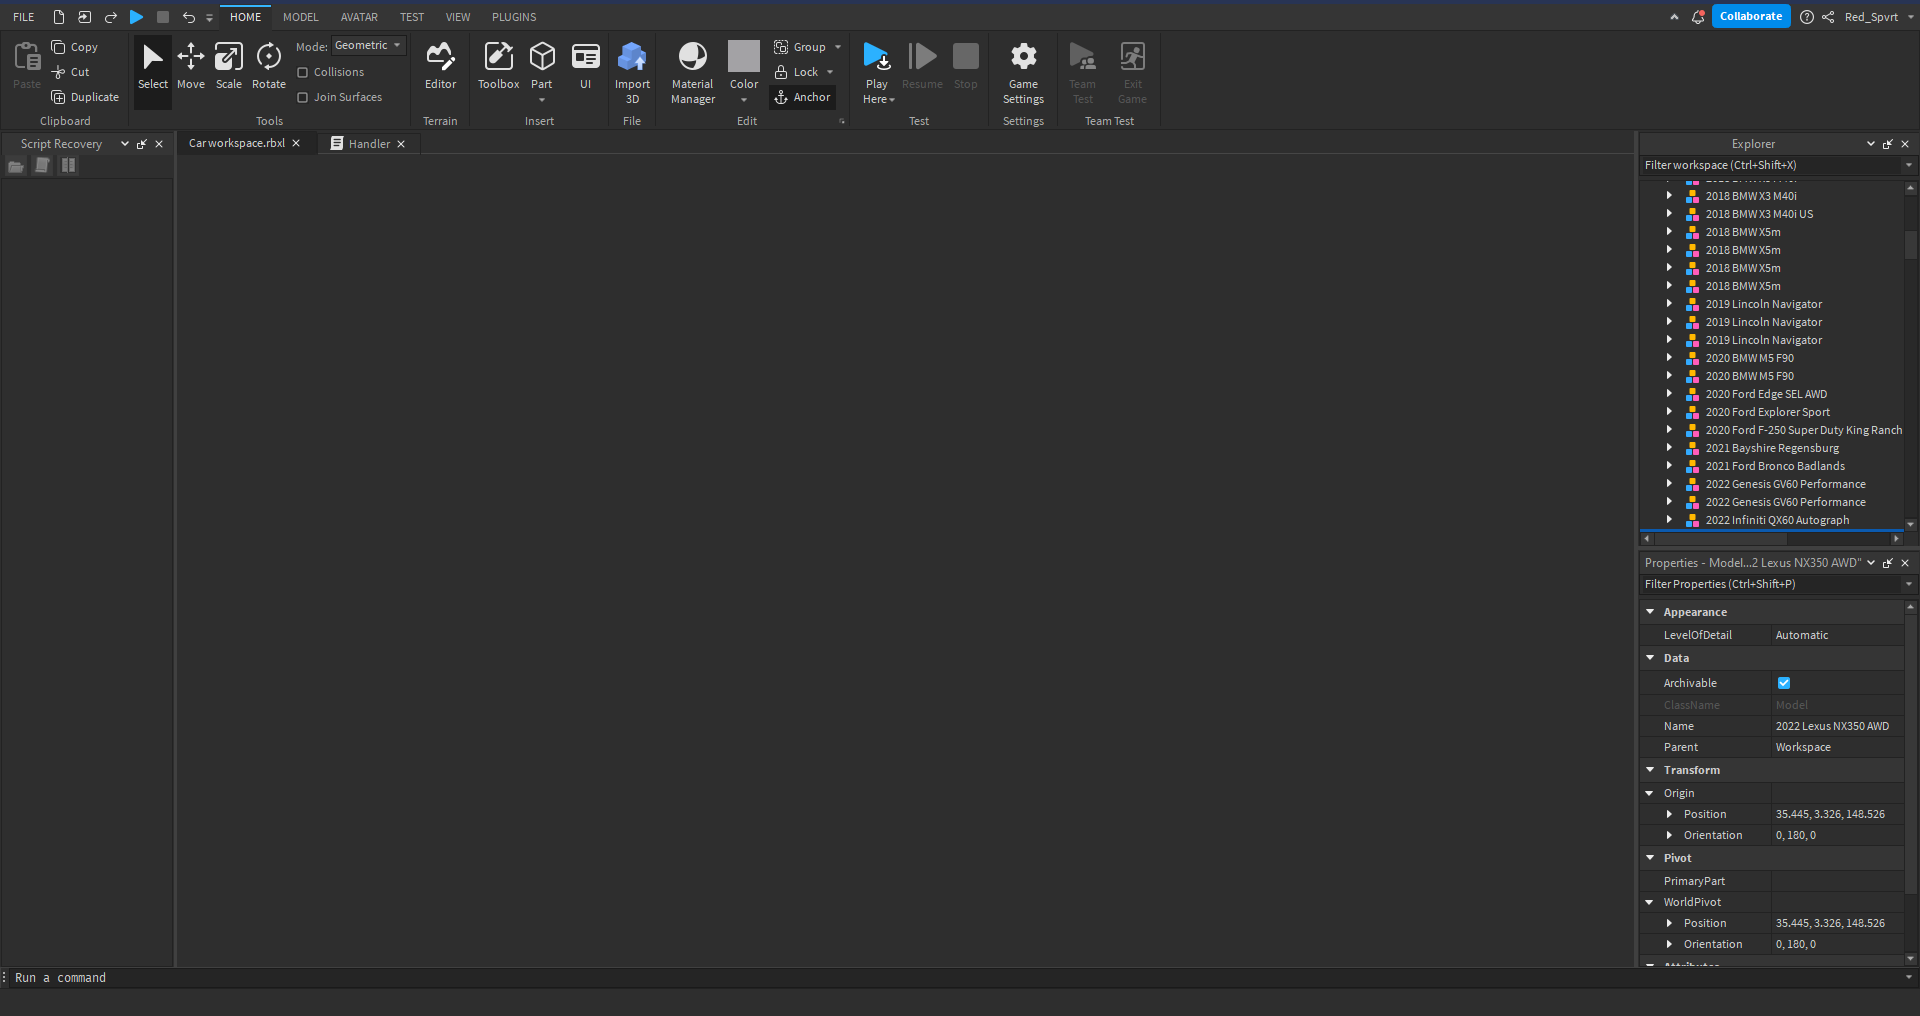This screenshot has width=1920, height=1016.
Task: Click the share icon near username
Action: (x=1828, y=17)
